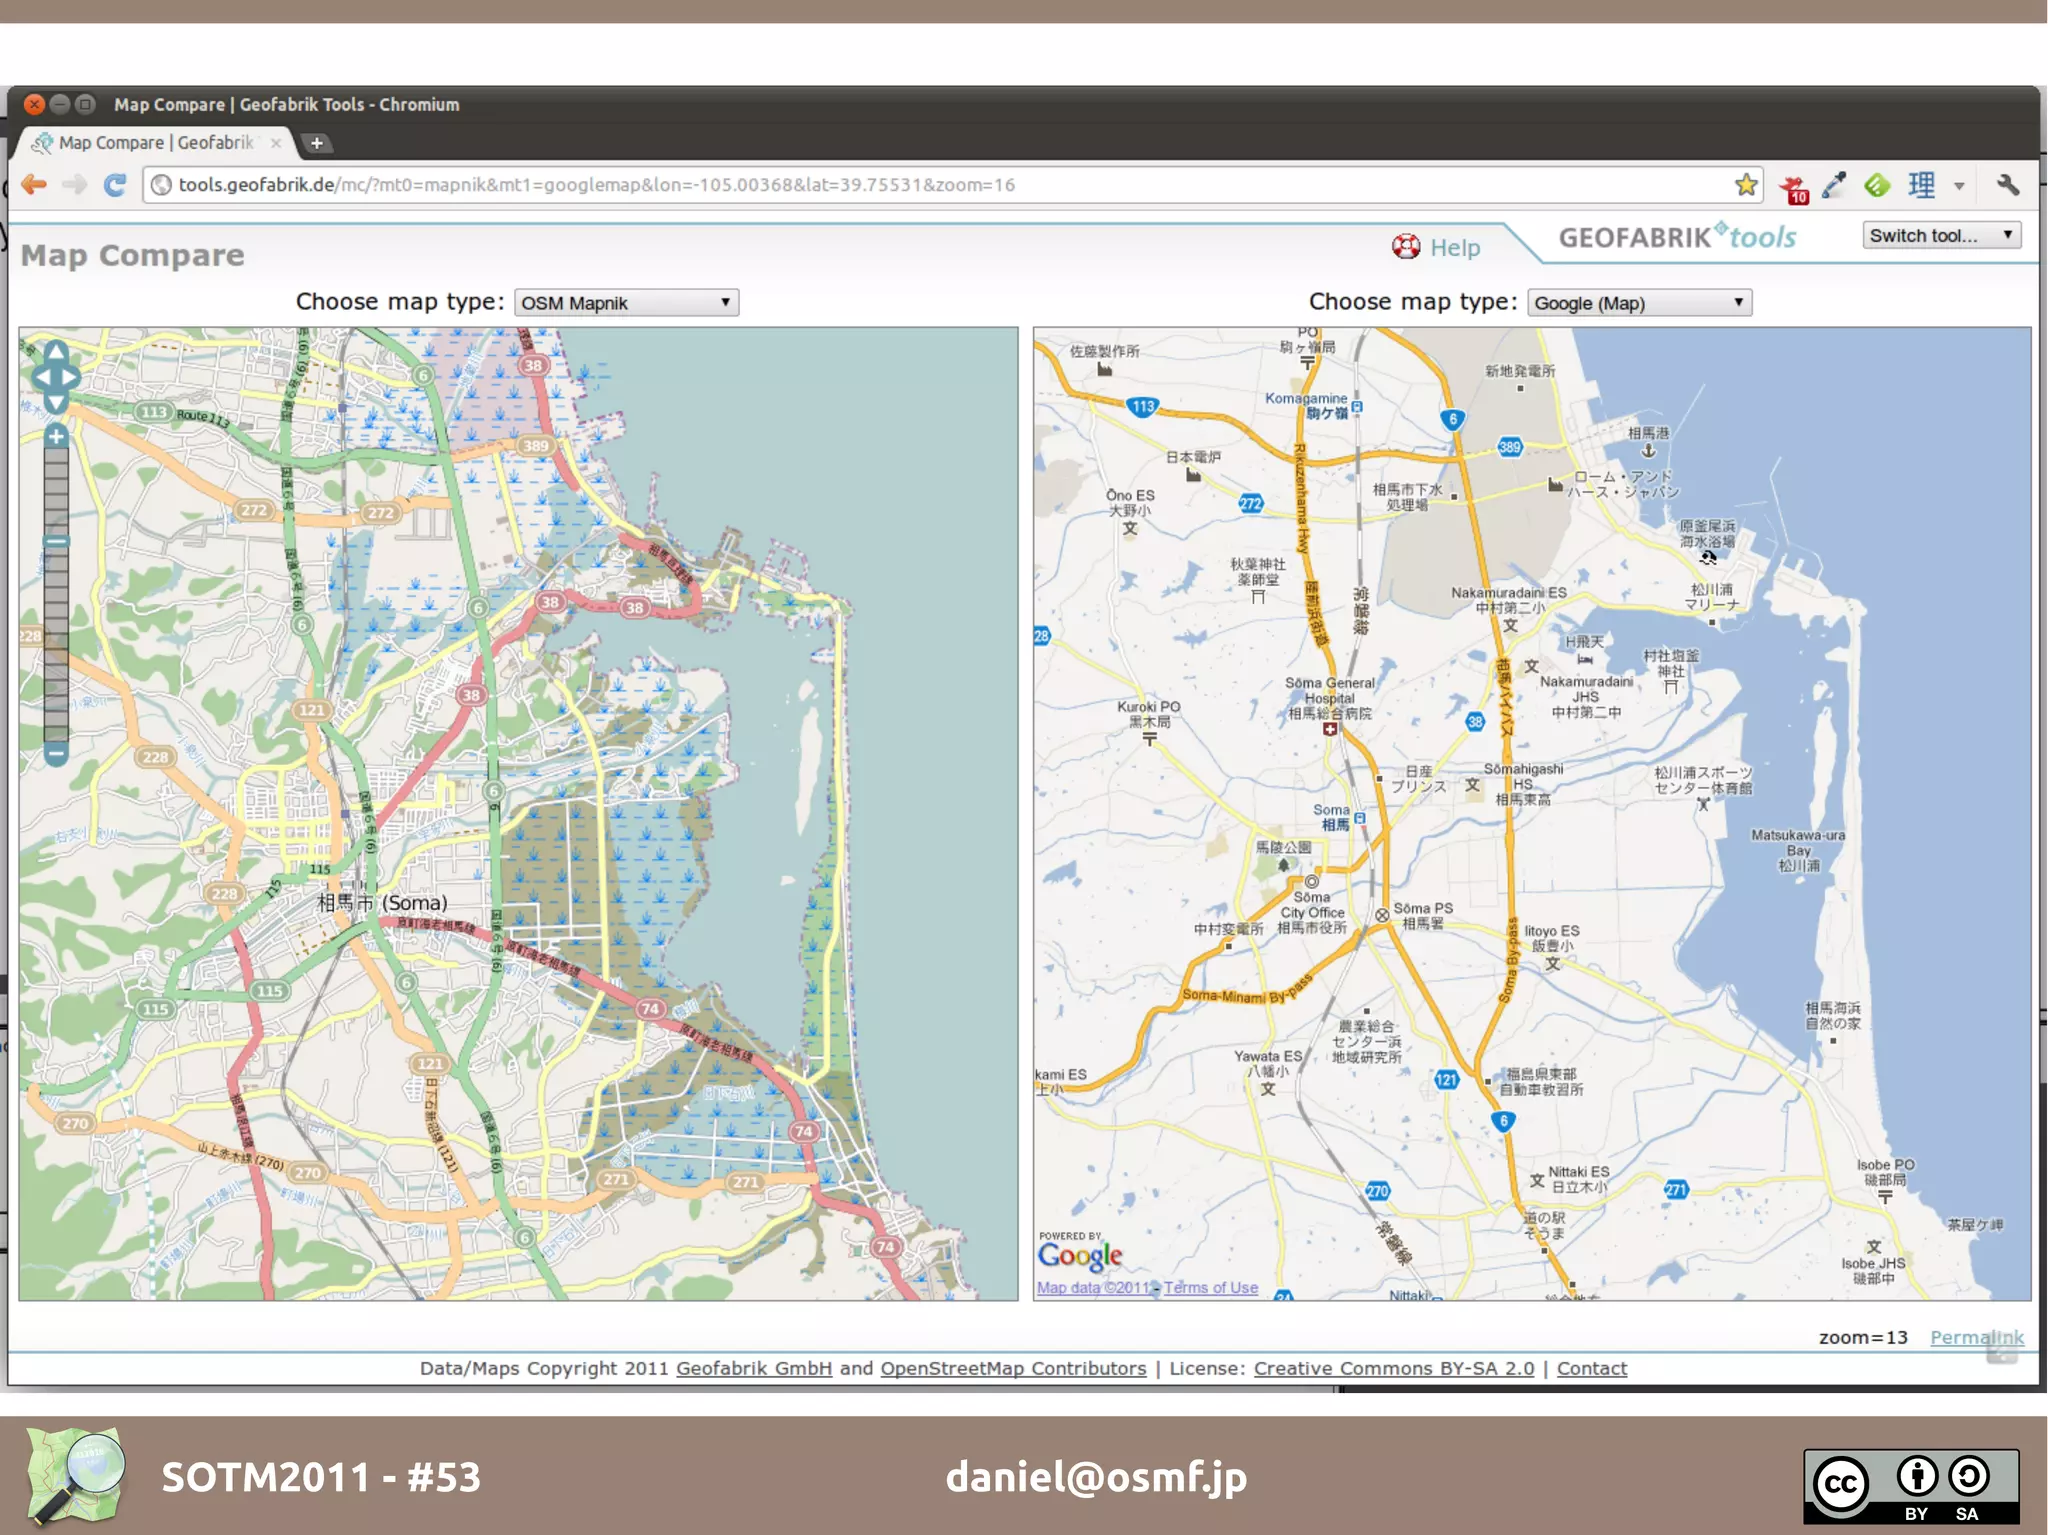Open a new browser tab
Screen dimensions: 2048x1535
[316, 143]
